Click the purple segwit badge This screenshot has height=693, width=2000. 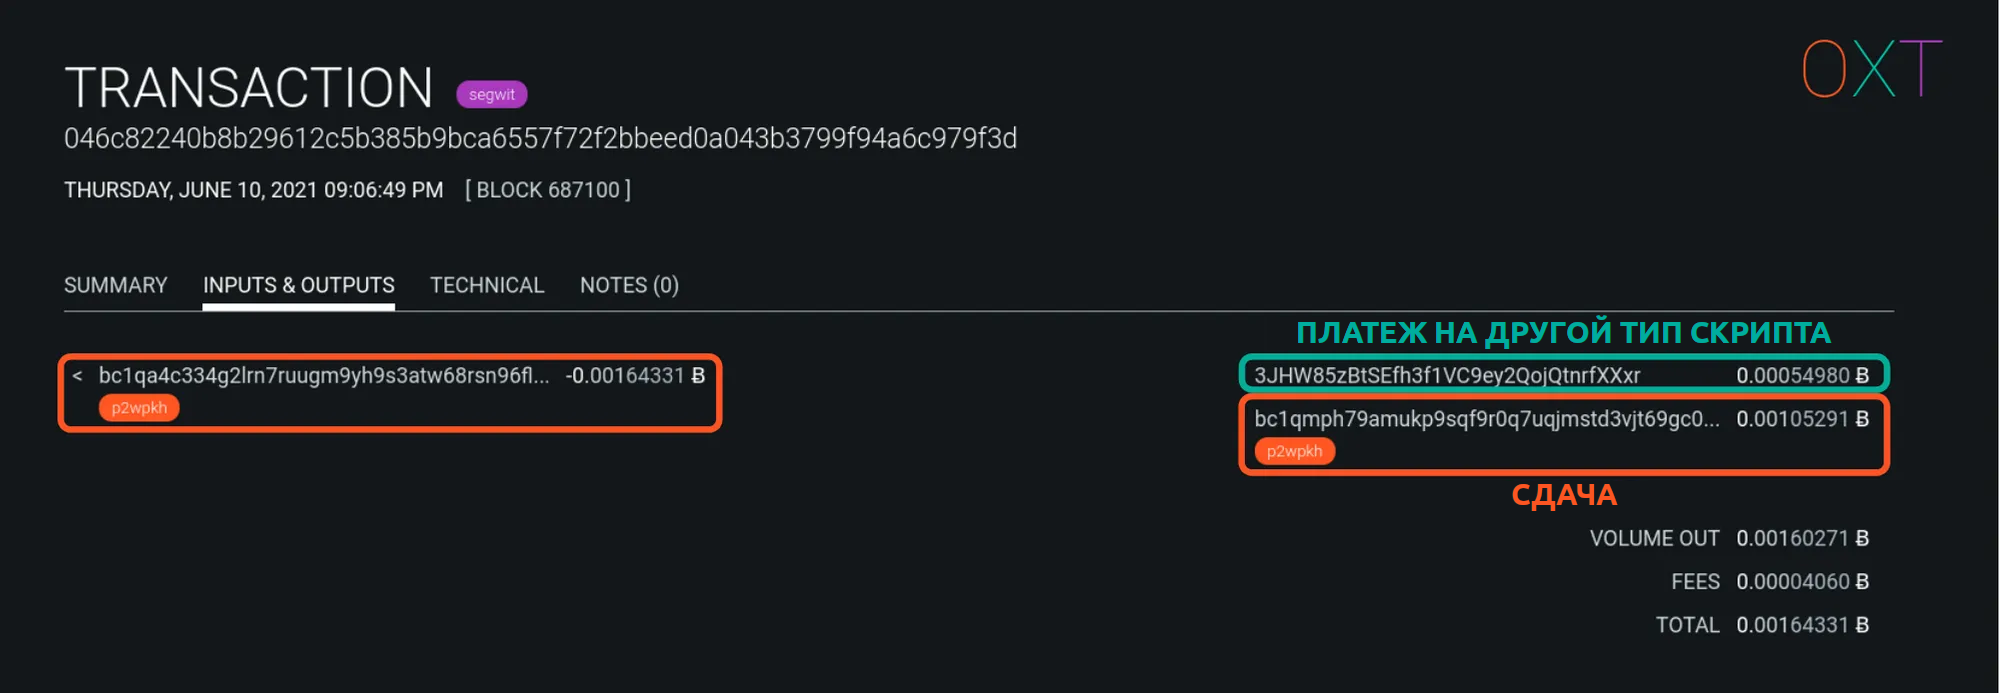[x=491, y=94]
